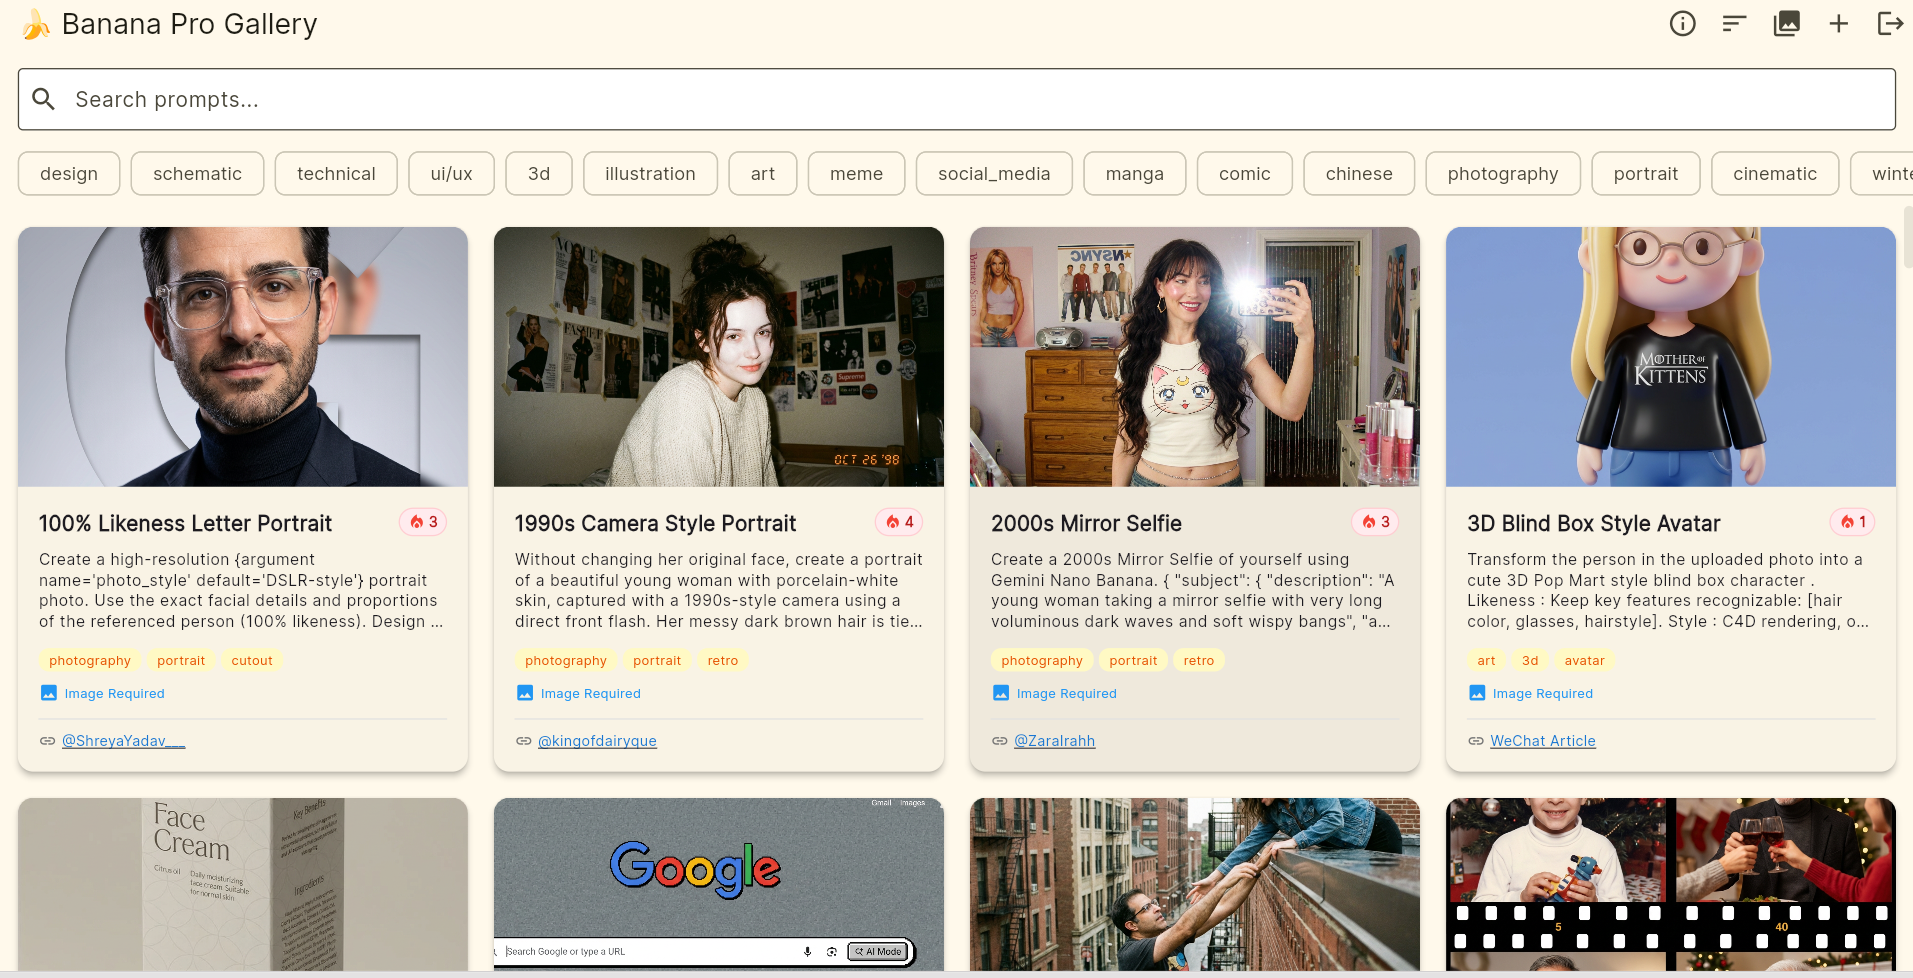1913x978 pixels.
Task: Click the retro tag on 2000s Mirror Selfie card
Action: pyautogui.click(x=1199, y=661)
